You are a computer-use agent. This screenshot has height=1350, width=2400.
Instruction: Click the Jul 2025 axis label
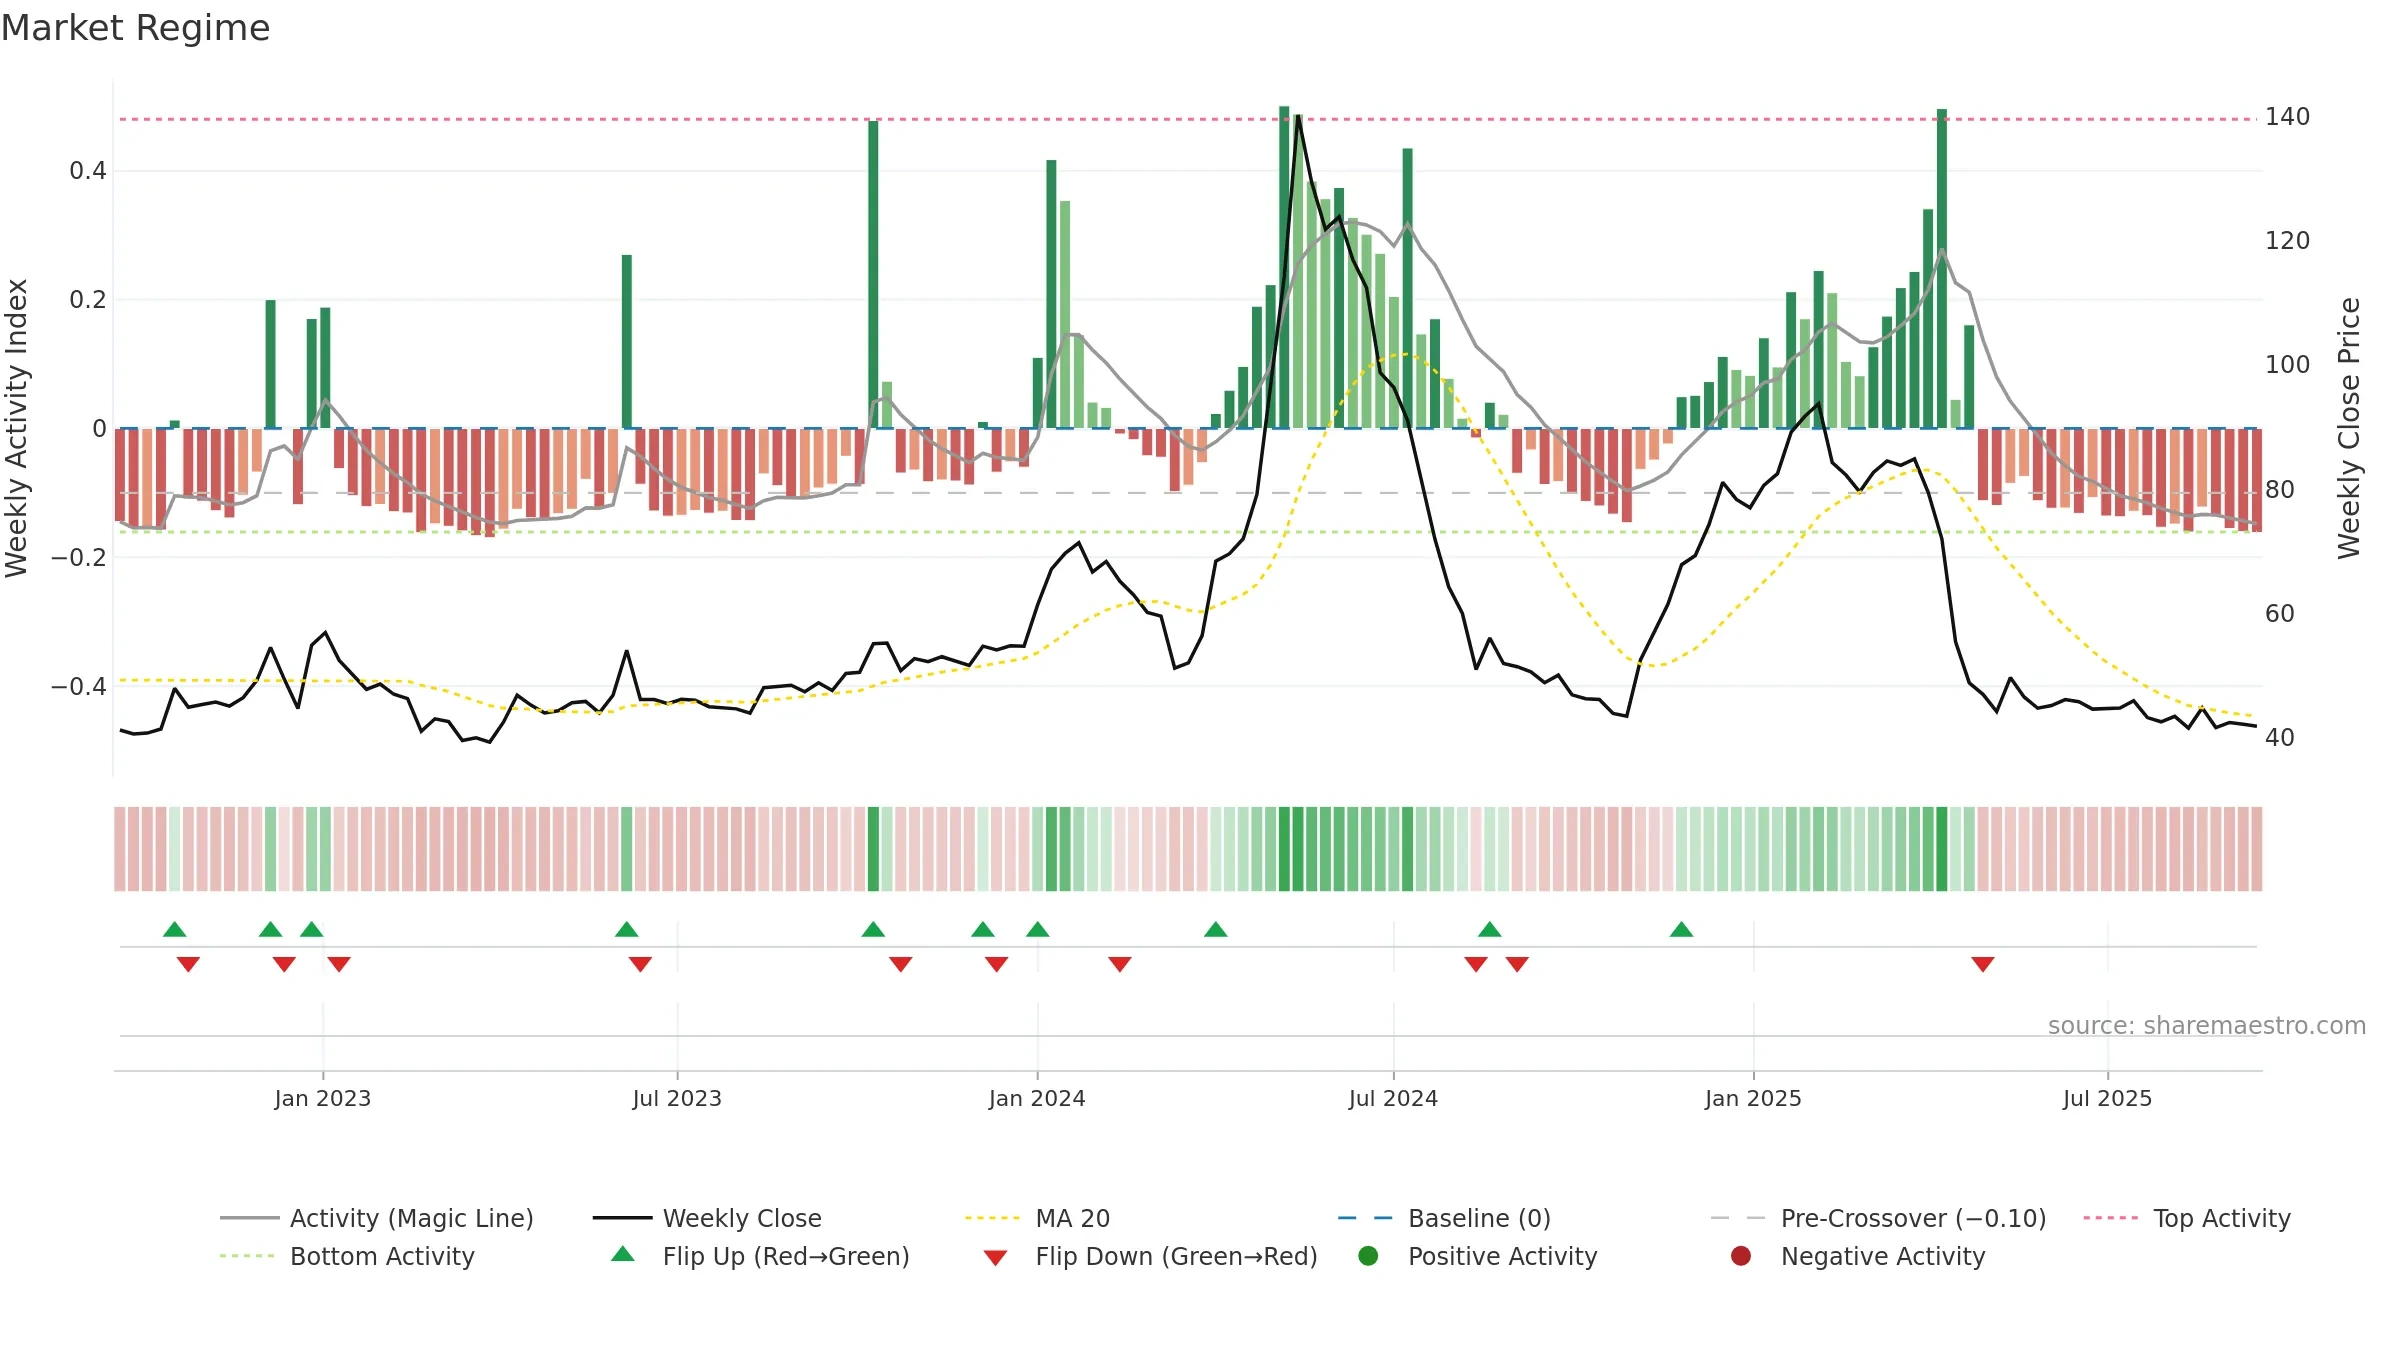[x=2107, y=1098]
